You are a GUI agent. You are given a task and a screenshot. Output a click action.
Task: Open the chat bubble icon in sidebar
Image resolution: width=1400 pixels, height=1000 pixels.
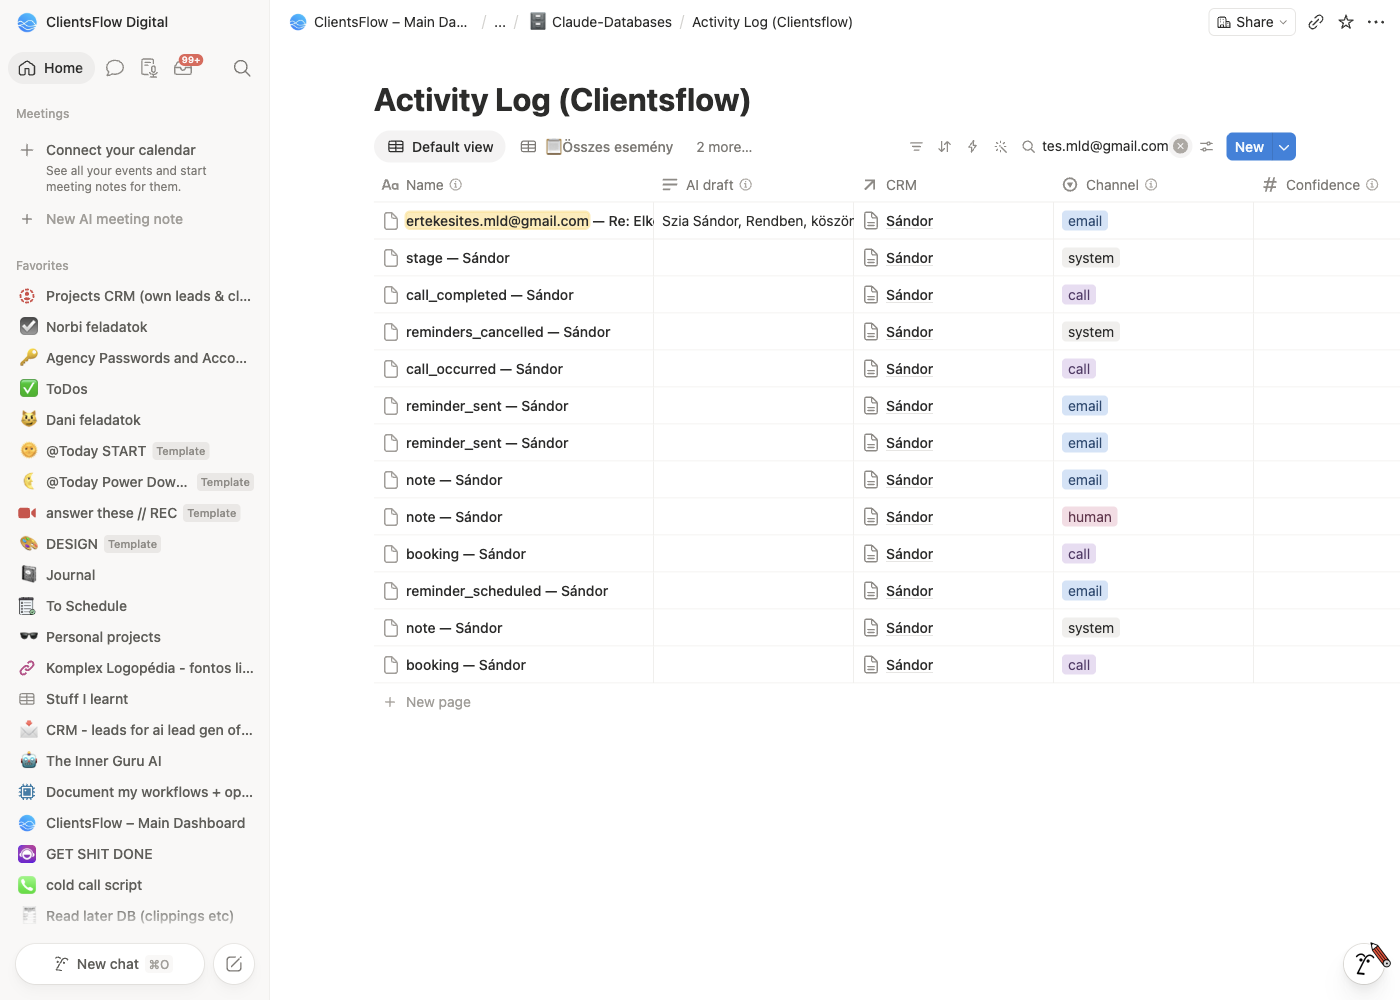(x=115, y=68)
